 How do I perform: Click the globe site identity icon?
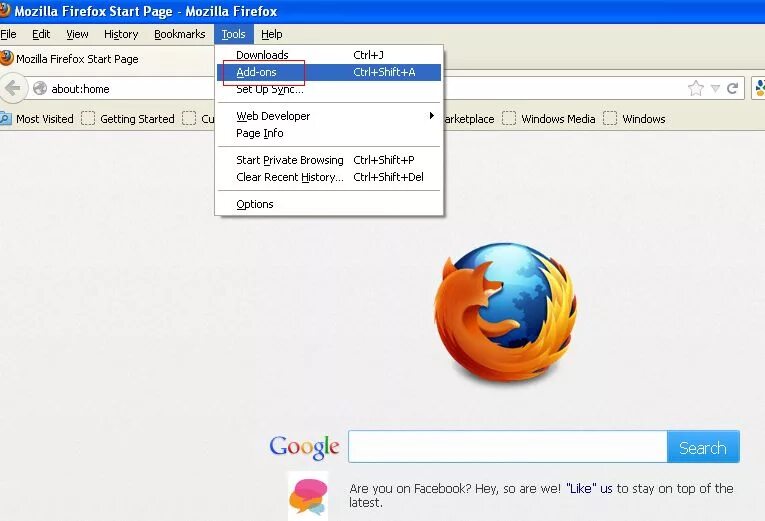coord(40,88)
